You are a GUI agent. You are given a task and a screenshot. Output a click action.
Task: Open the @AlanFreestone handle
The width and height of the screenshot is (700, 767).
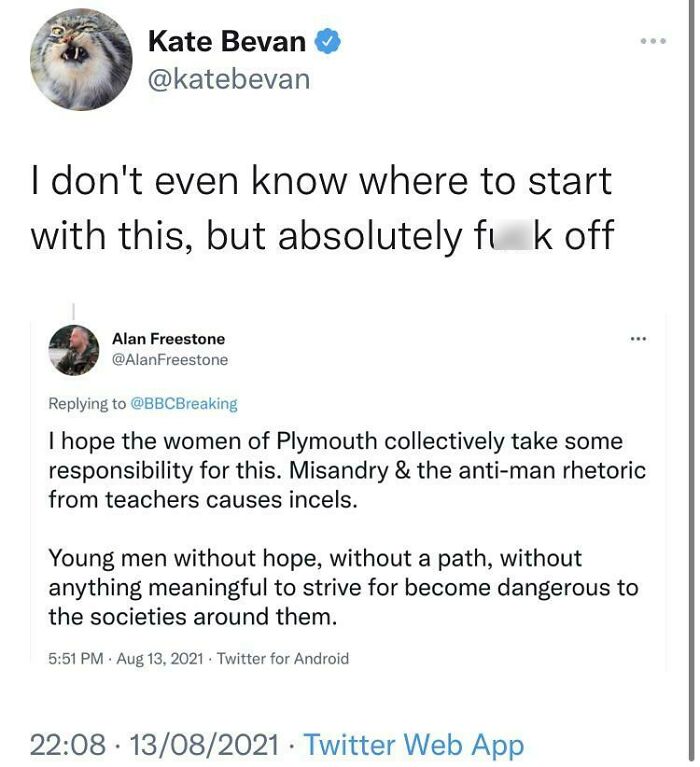[170, 359]
